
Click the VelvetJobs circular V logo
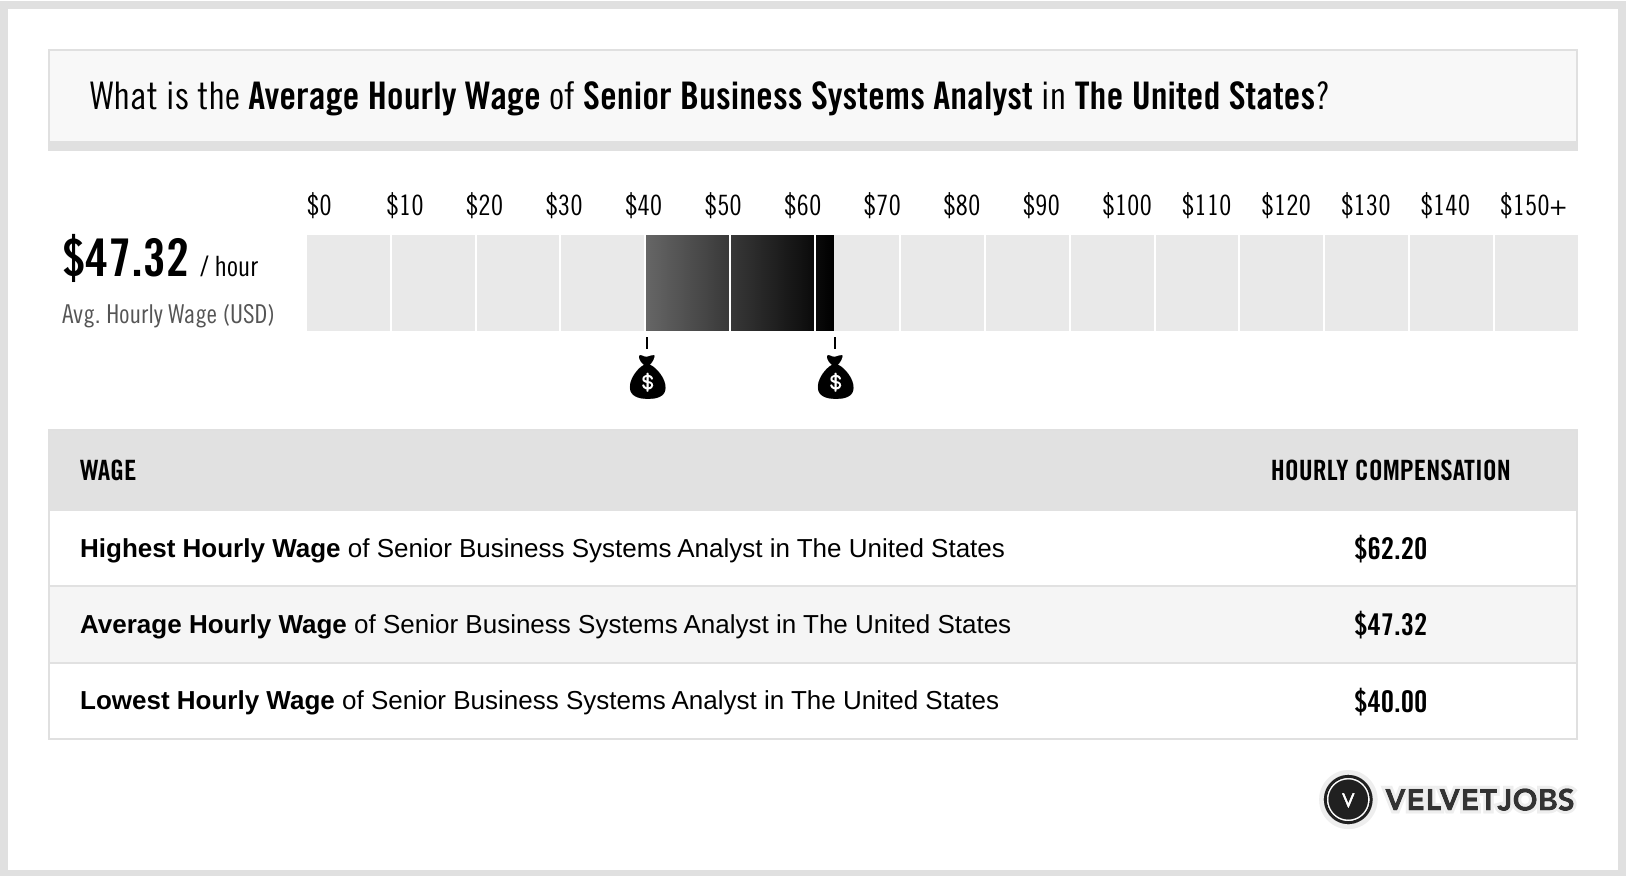1347,800
